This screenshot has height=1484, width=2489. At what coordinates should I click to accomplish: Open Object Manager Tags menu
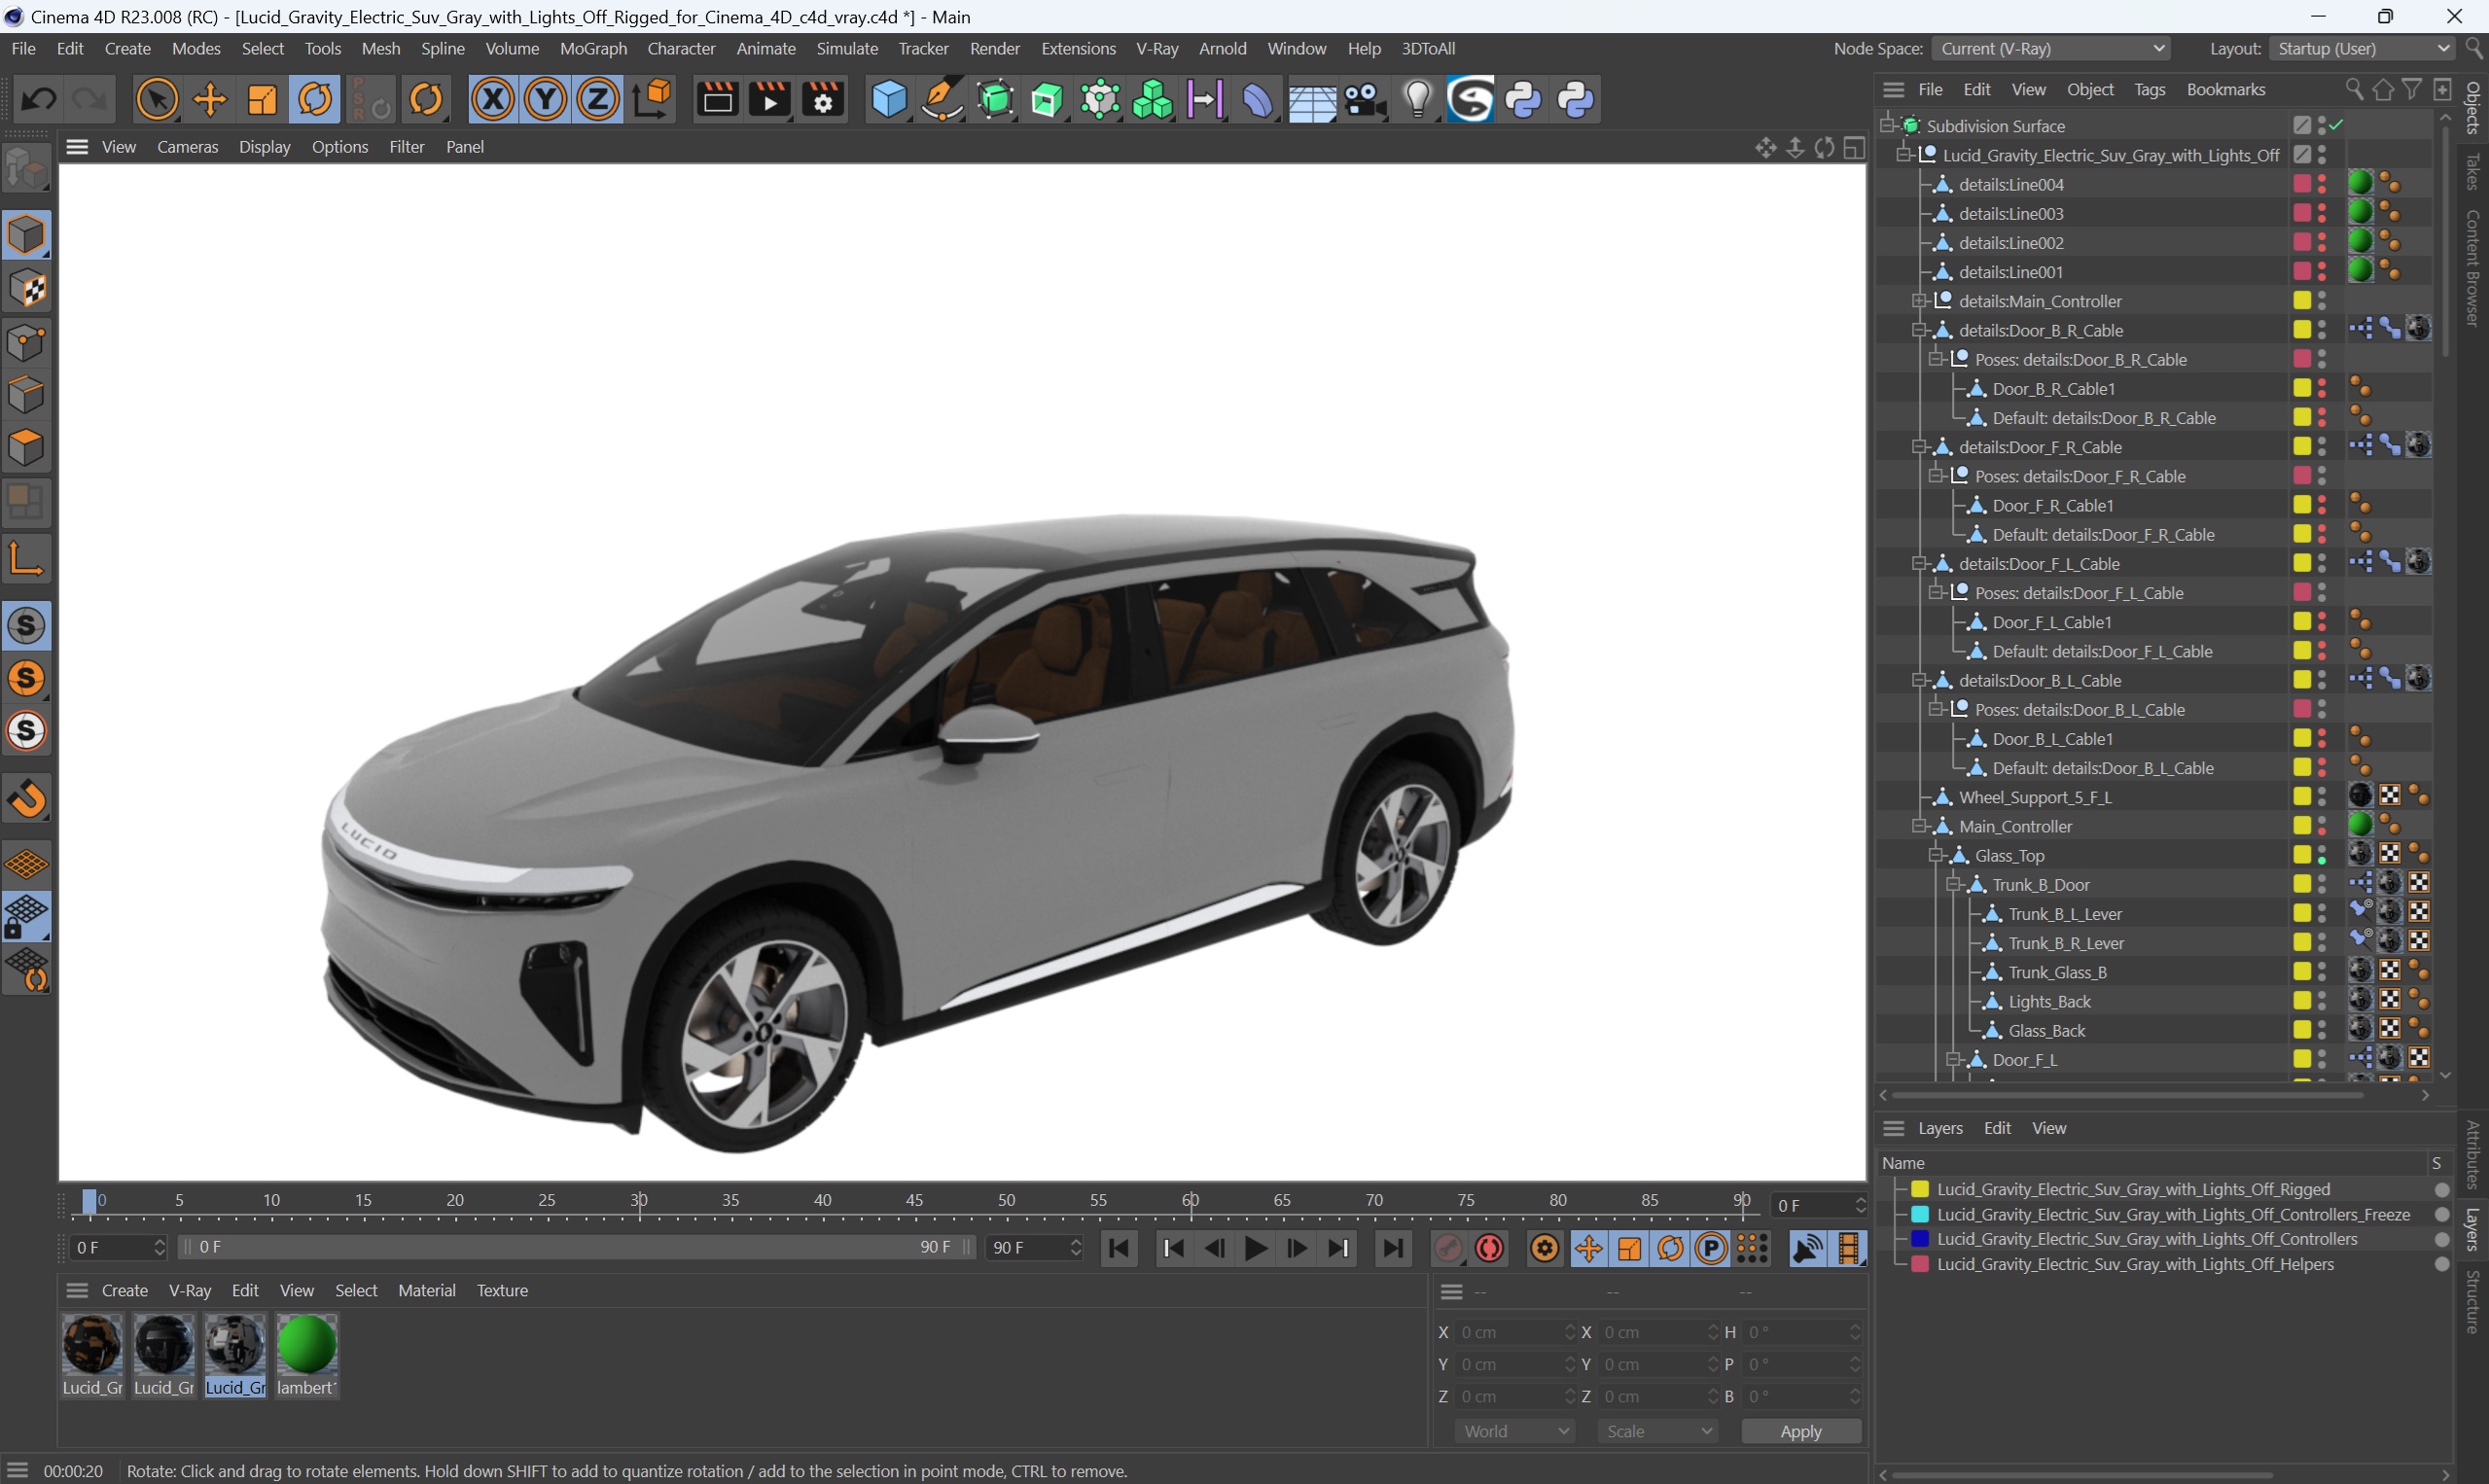[x=2149, y=89]
